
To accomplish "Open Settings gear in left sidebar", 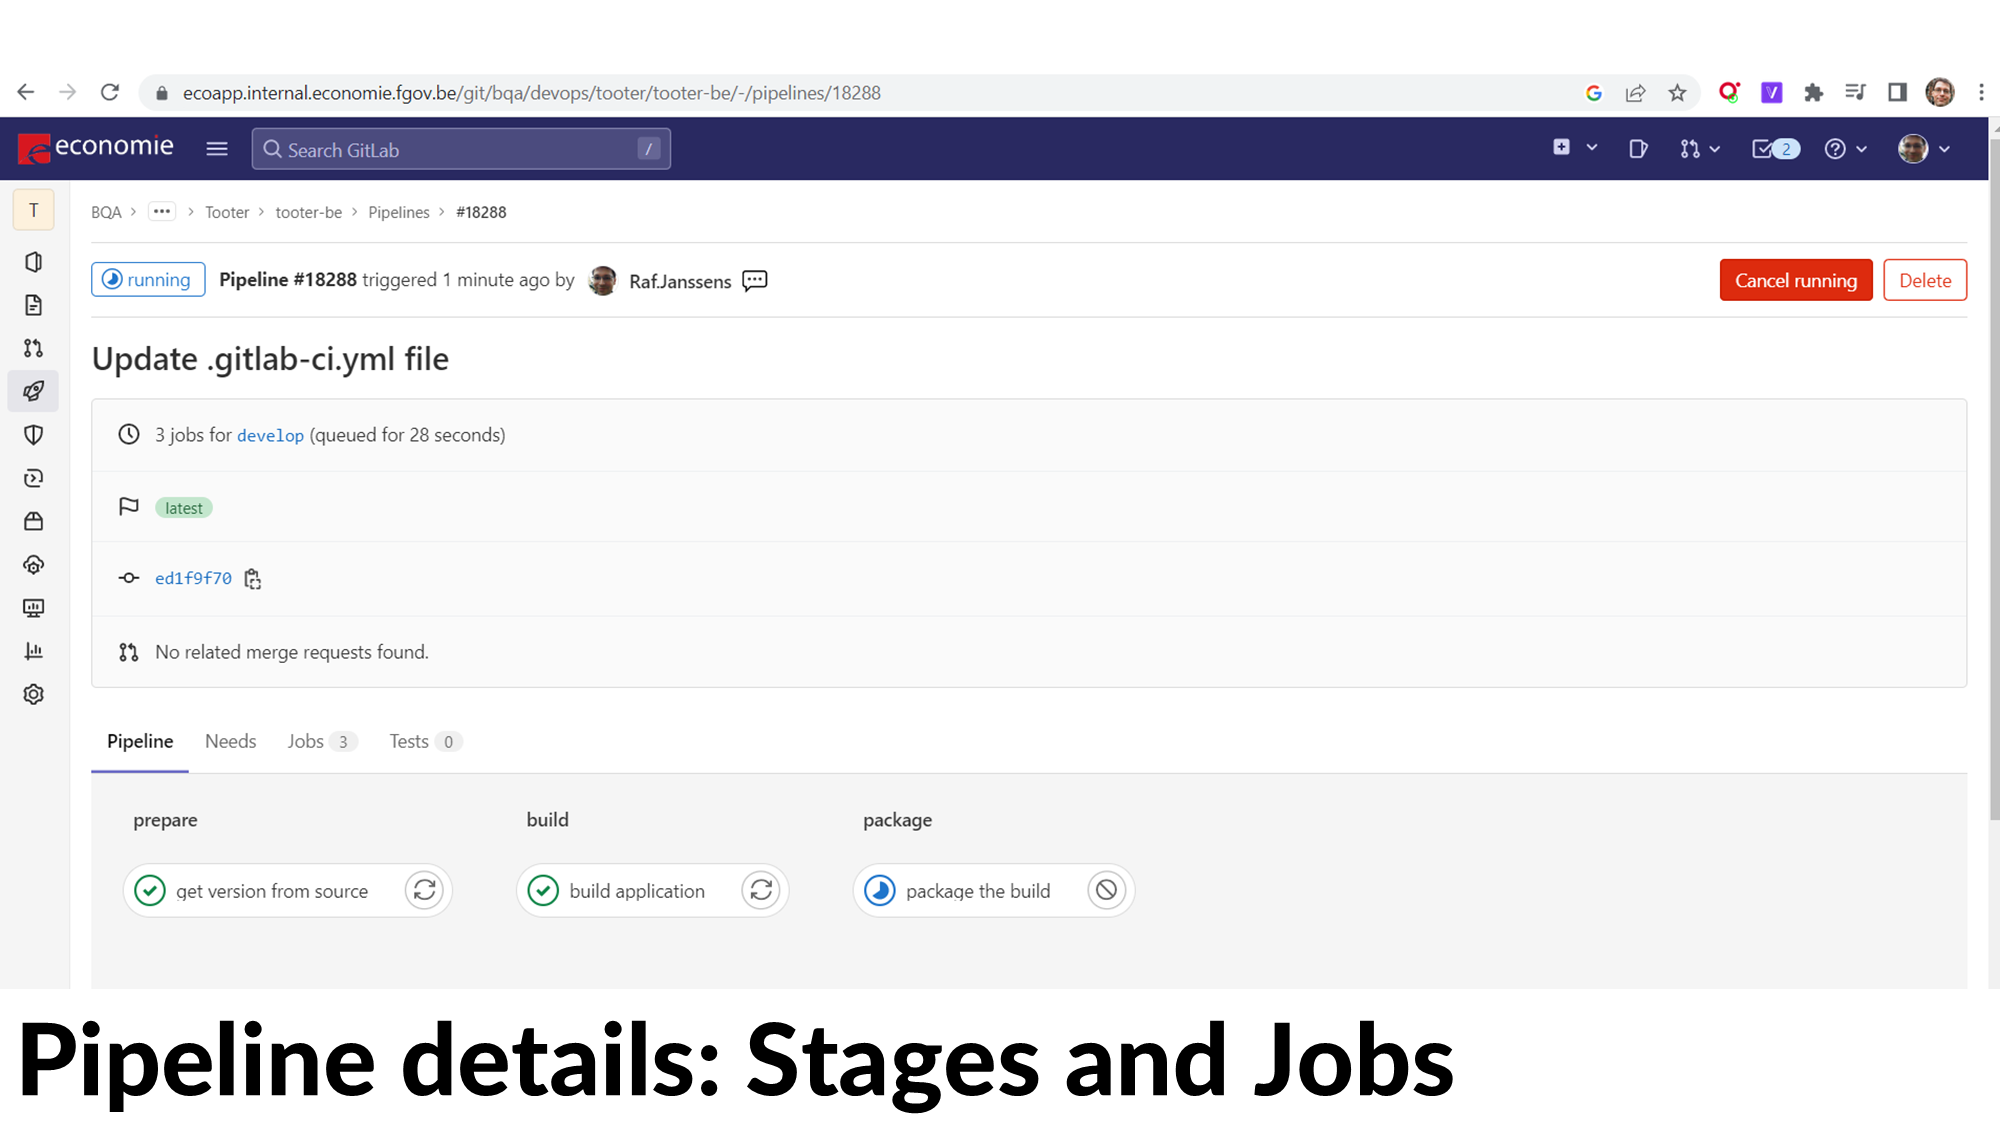I will 33,694.
